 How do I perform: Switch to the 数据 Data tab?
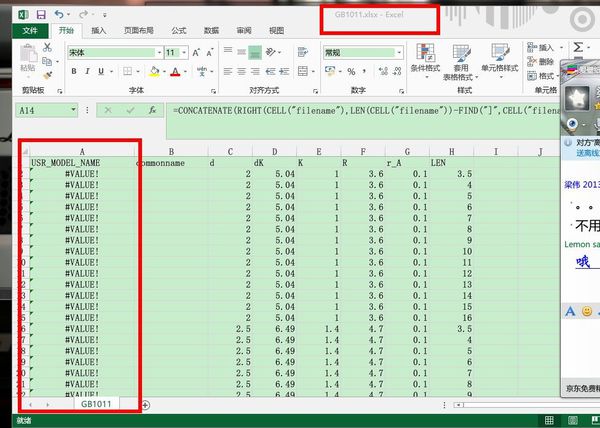(x=211, y=31)
